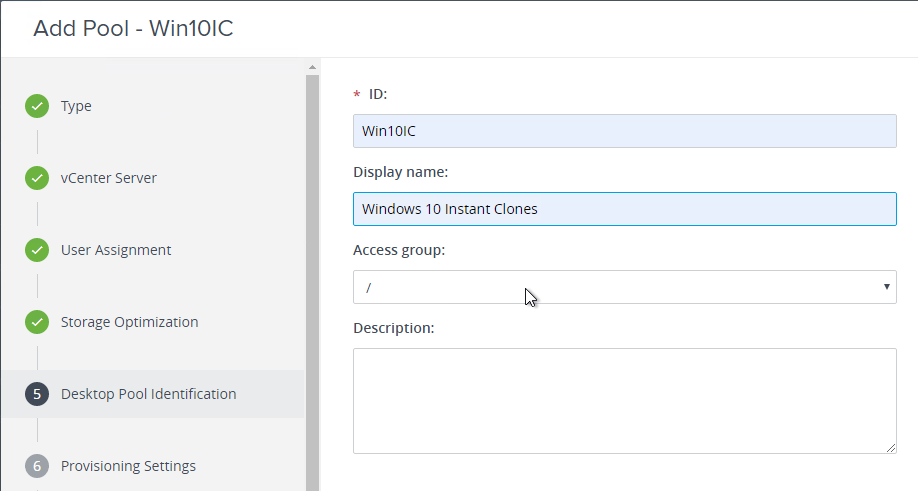
Task: Open the User Assignment step
Action: coord(116,250)
